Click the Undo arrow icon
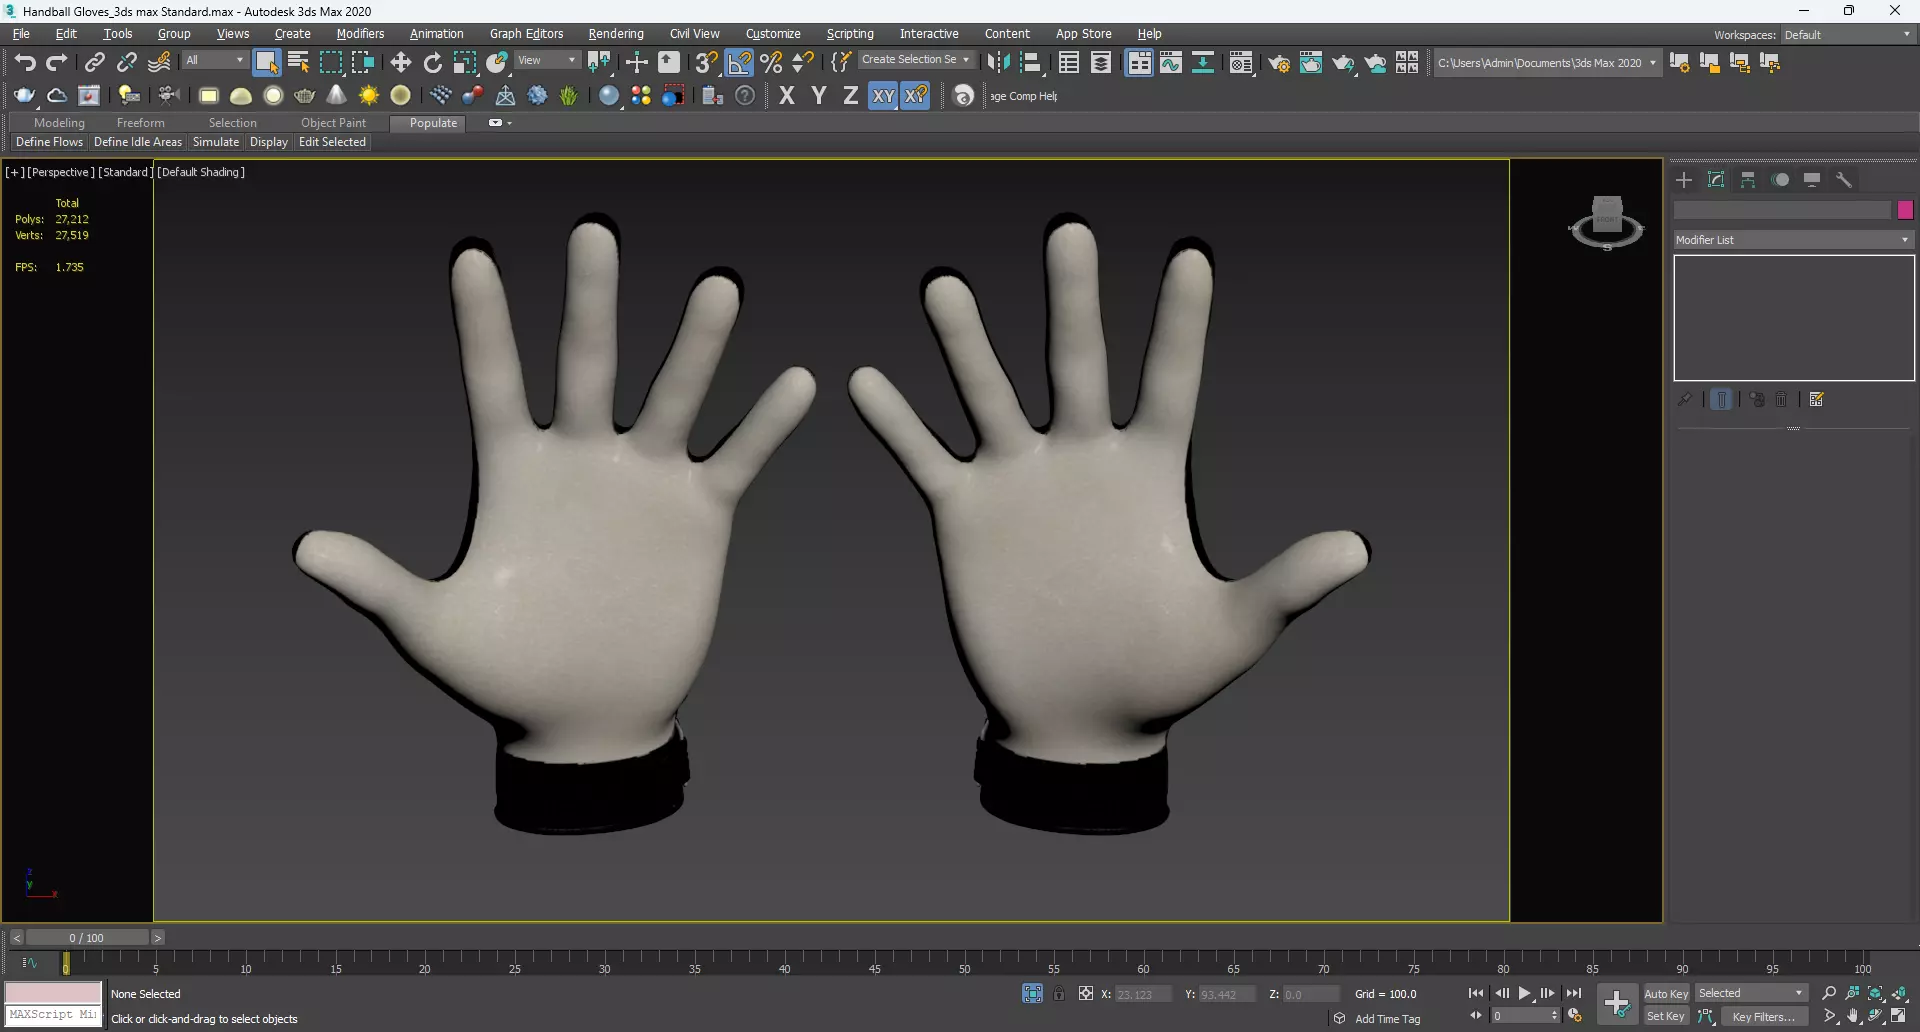1920x1032 pixels. tap(24, 62)
